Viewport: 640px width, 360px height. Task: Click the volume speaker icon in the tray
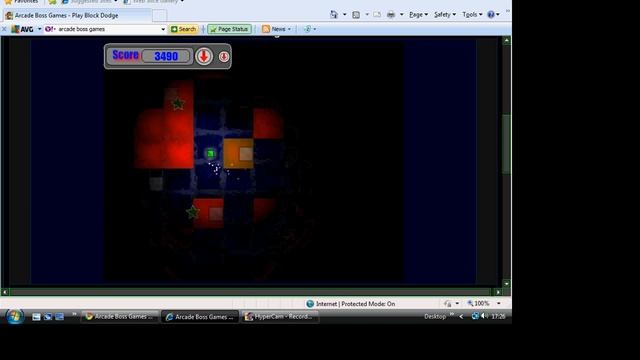(484, 316)
